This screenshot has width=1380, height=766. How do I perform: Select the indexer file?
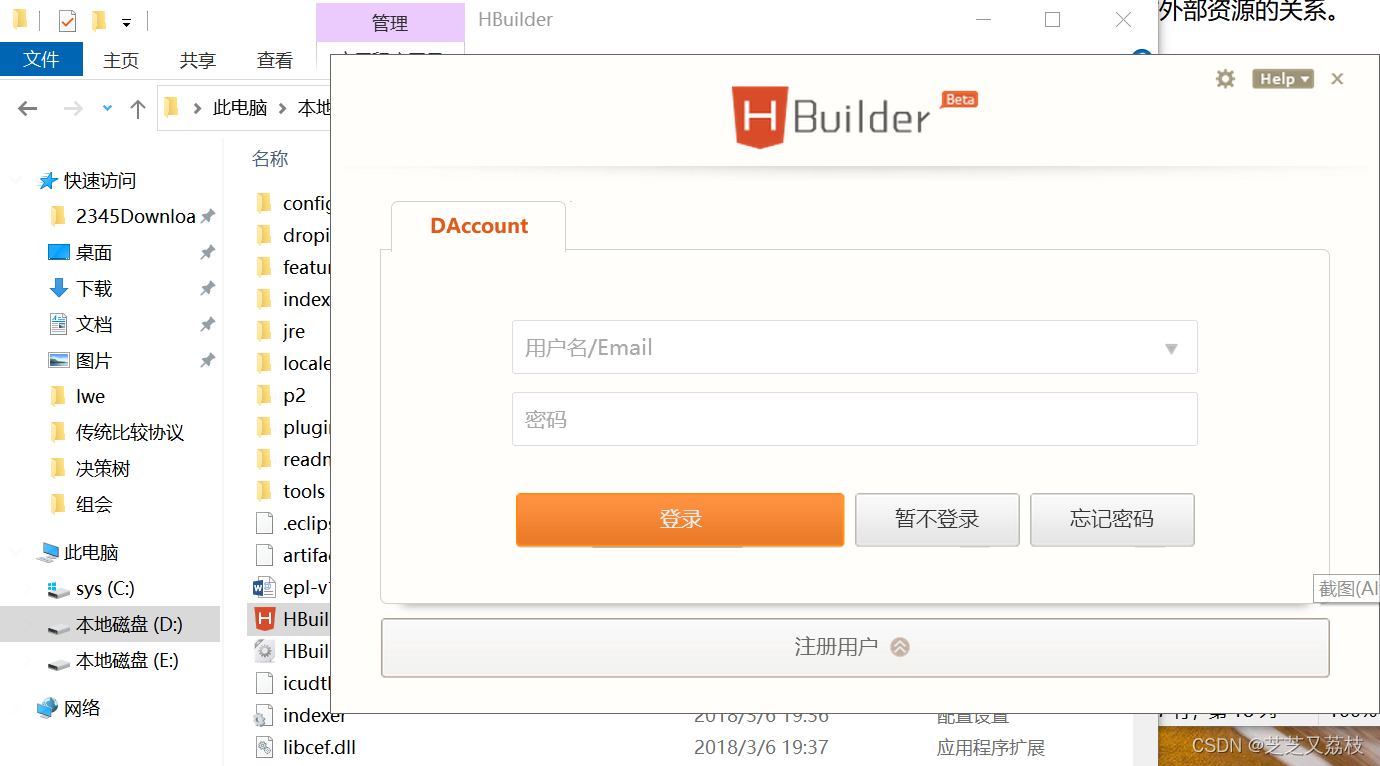point(301,715)
